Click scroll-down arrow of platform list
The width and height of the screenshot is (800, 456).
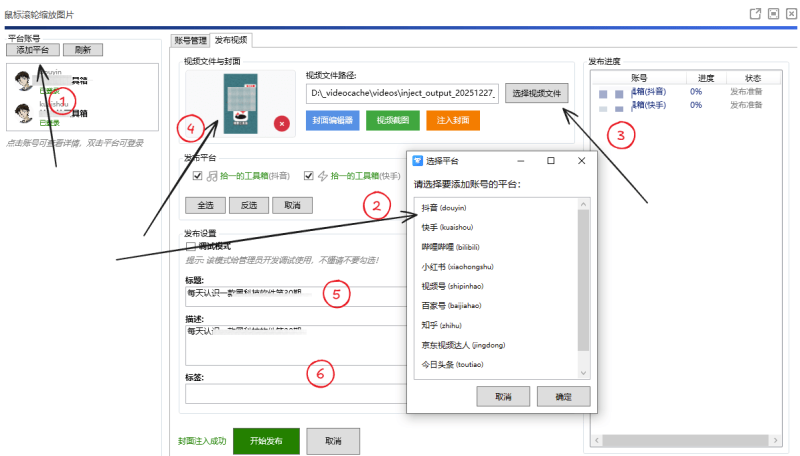coord(584,373)
